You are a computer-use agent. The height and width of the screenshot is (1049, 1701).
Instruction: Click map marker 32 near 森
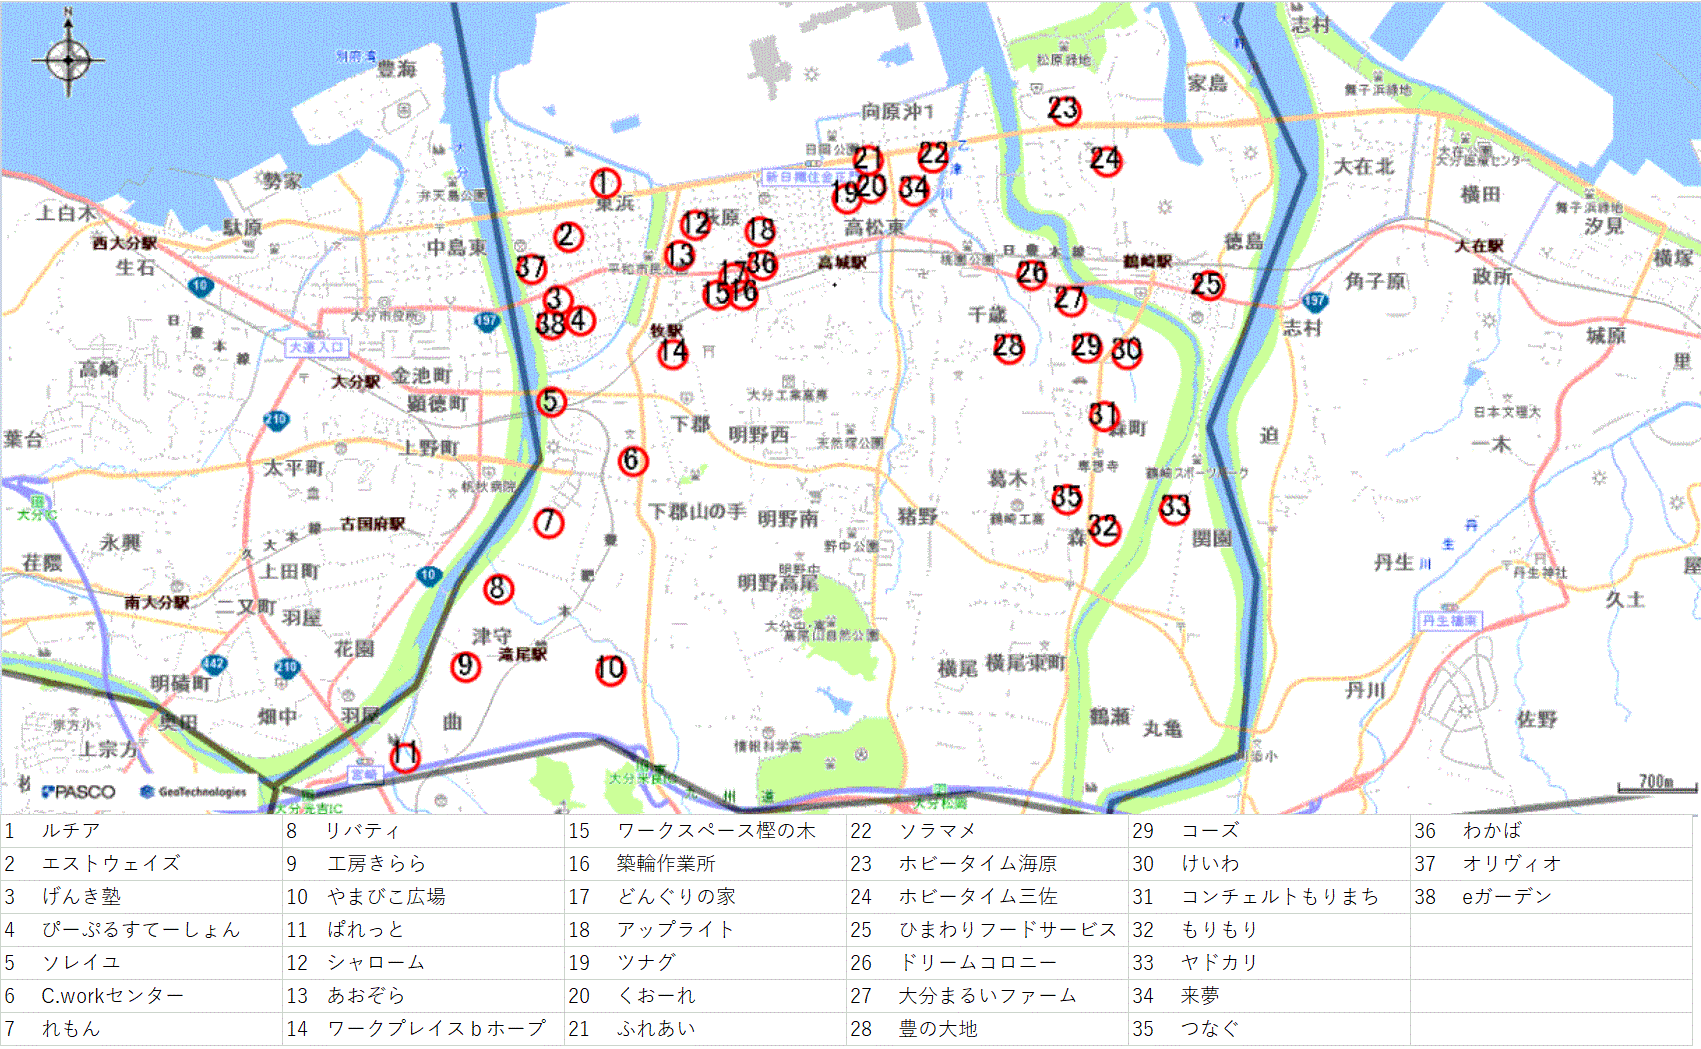click(x=1103, y=528)
